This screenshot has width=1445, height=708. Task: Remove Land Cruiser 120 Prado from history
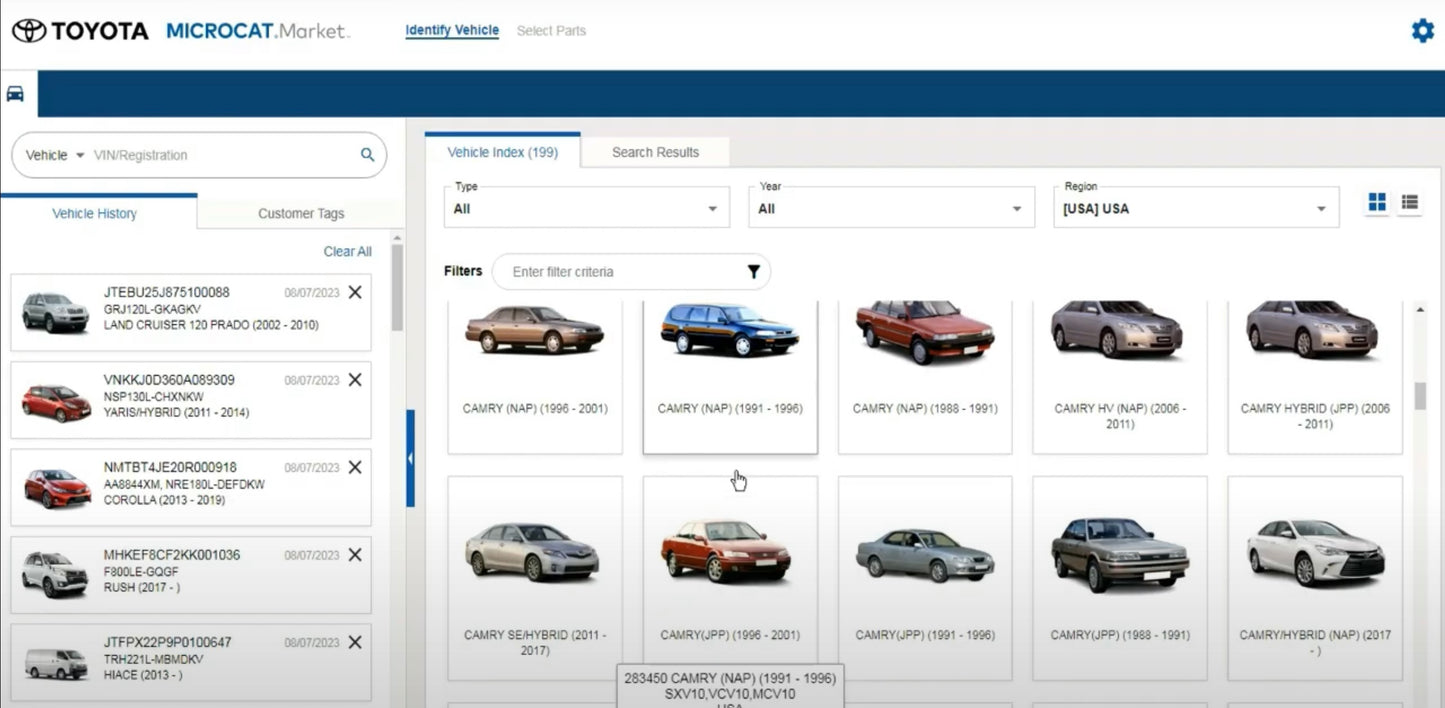pos(355,292)
